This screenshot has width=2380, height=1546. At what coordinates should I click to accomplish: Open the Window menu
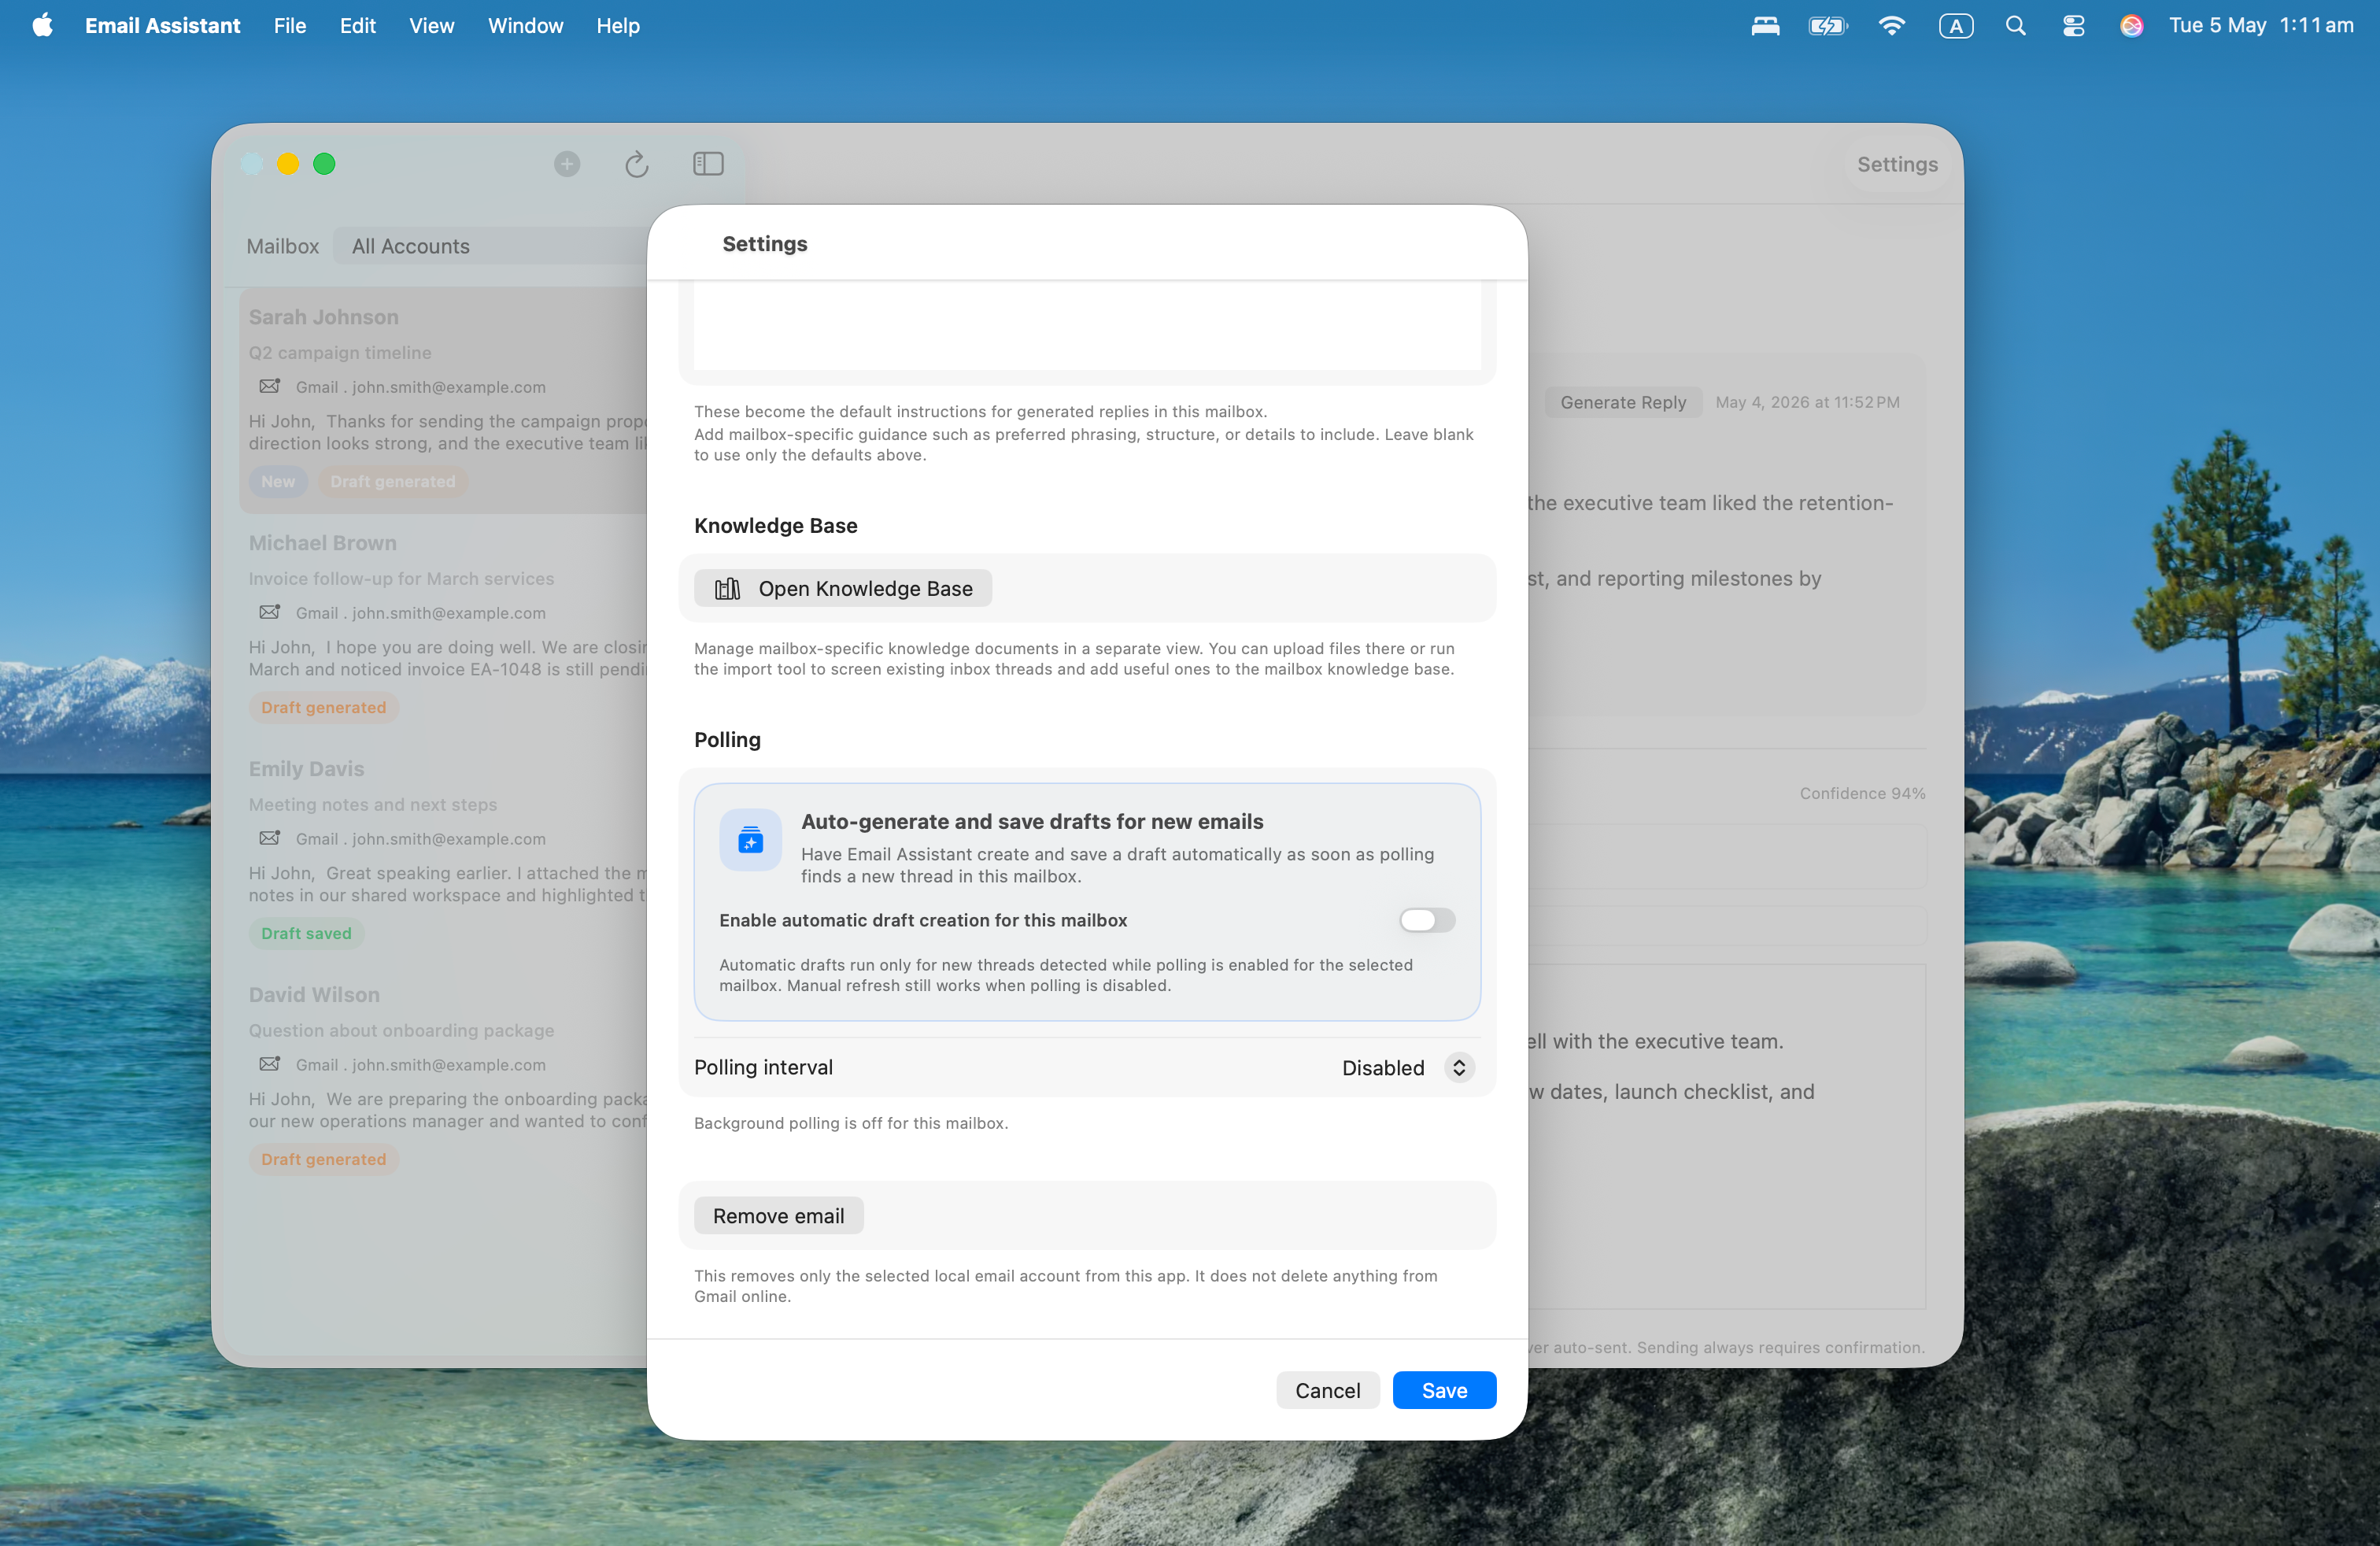[525, 26]
